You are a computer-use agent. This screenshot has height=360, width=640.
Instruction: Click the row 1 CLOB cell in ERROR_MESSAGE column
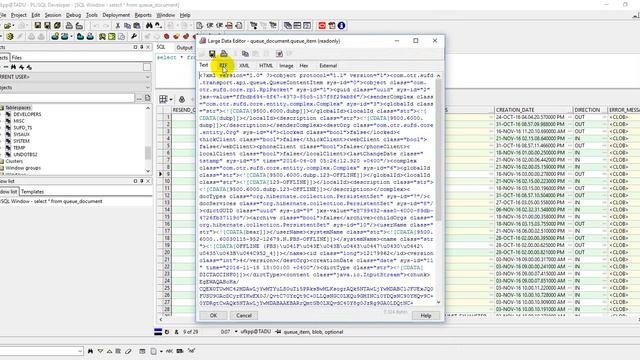(624, 117)
